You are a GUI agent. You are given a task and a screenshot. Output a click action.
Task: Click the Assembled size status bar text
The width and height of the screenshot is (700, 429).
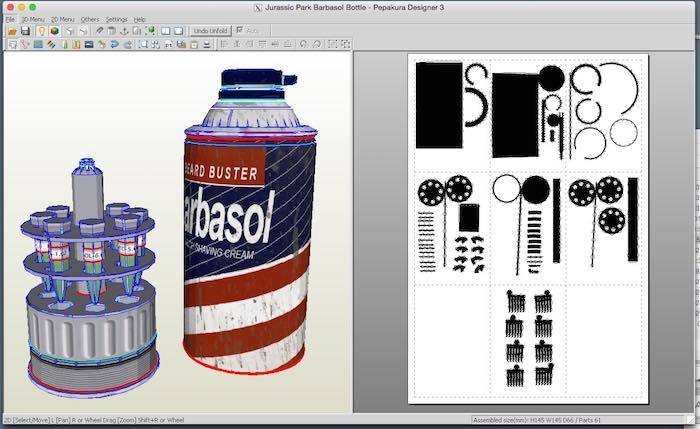[537, 420]
